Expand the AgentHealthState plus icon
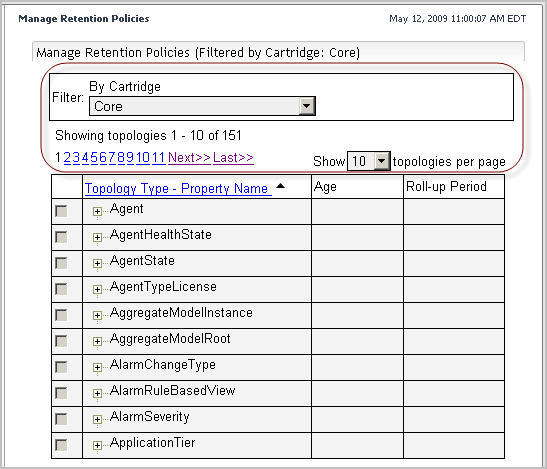The height and width of the screenshot is (469, 547). click(97, 237)
